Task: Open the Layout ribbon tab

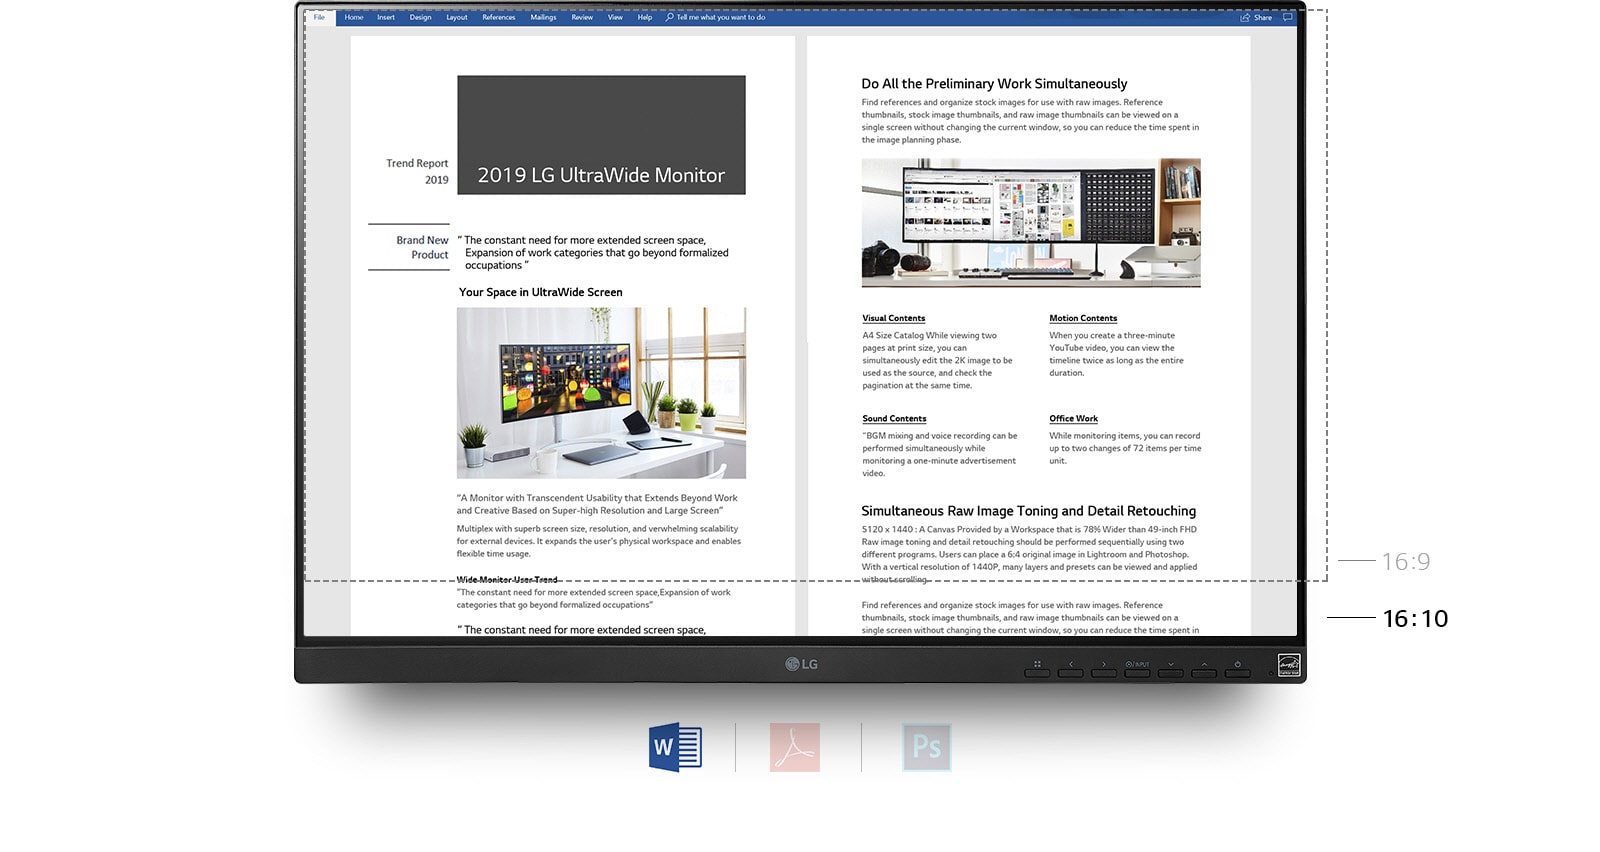Action: click(x=457, y=17)
